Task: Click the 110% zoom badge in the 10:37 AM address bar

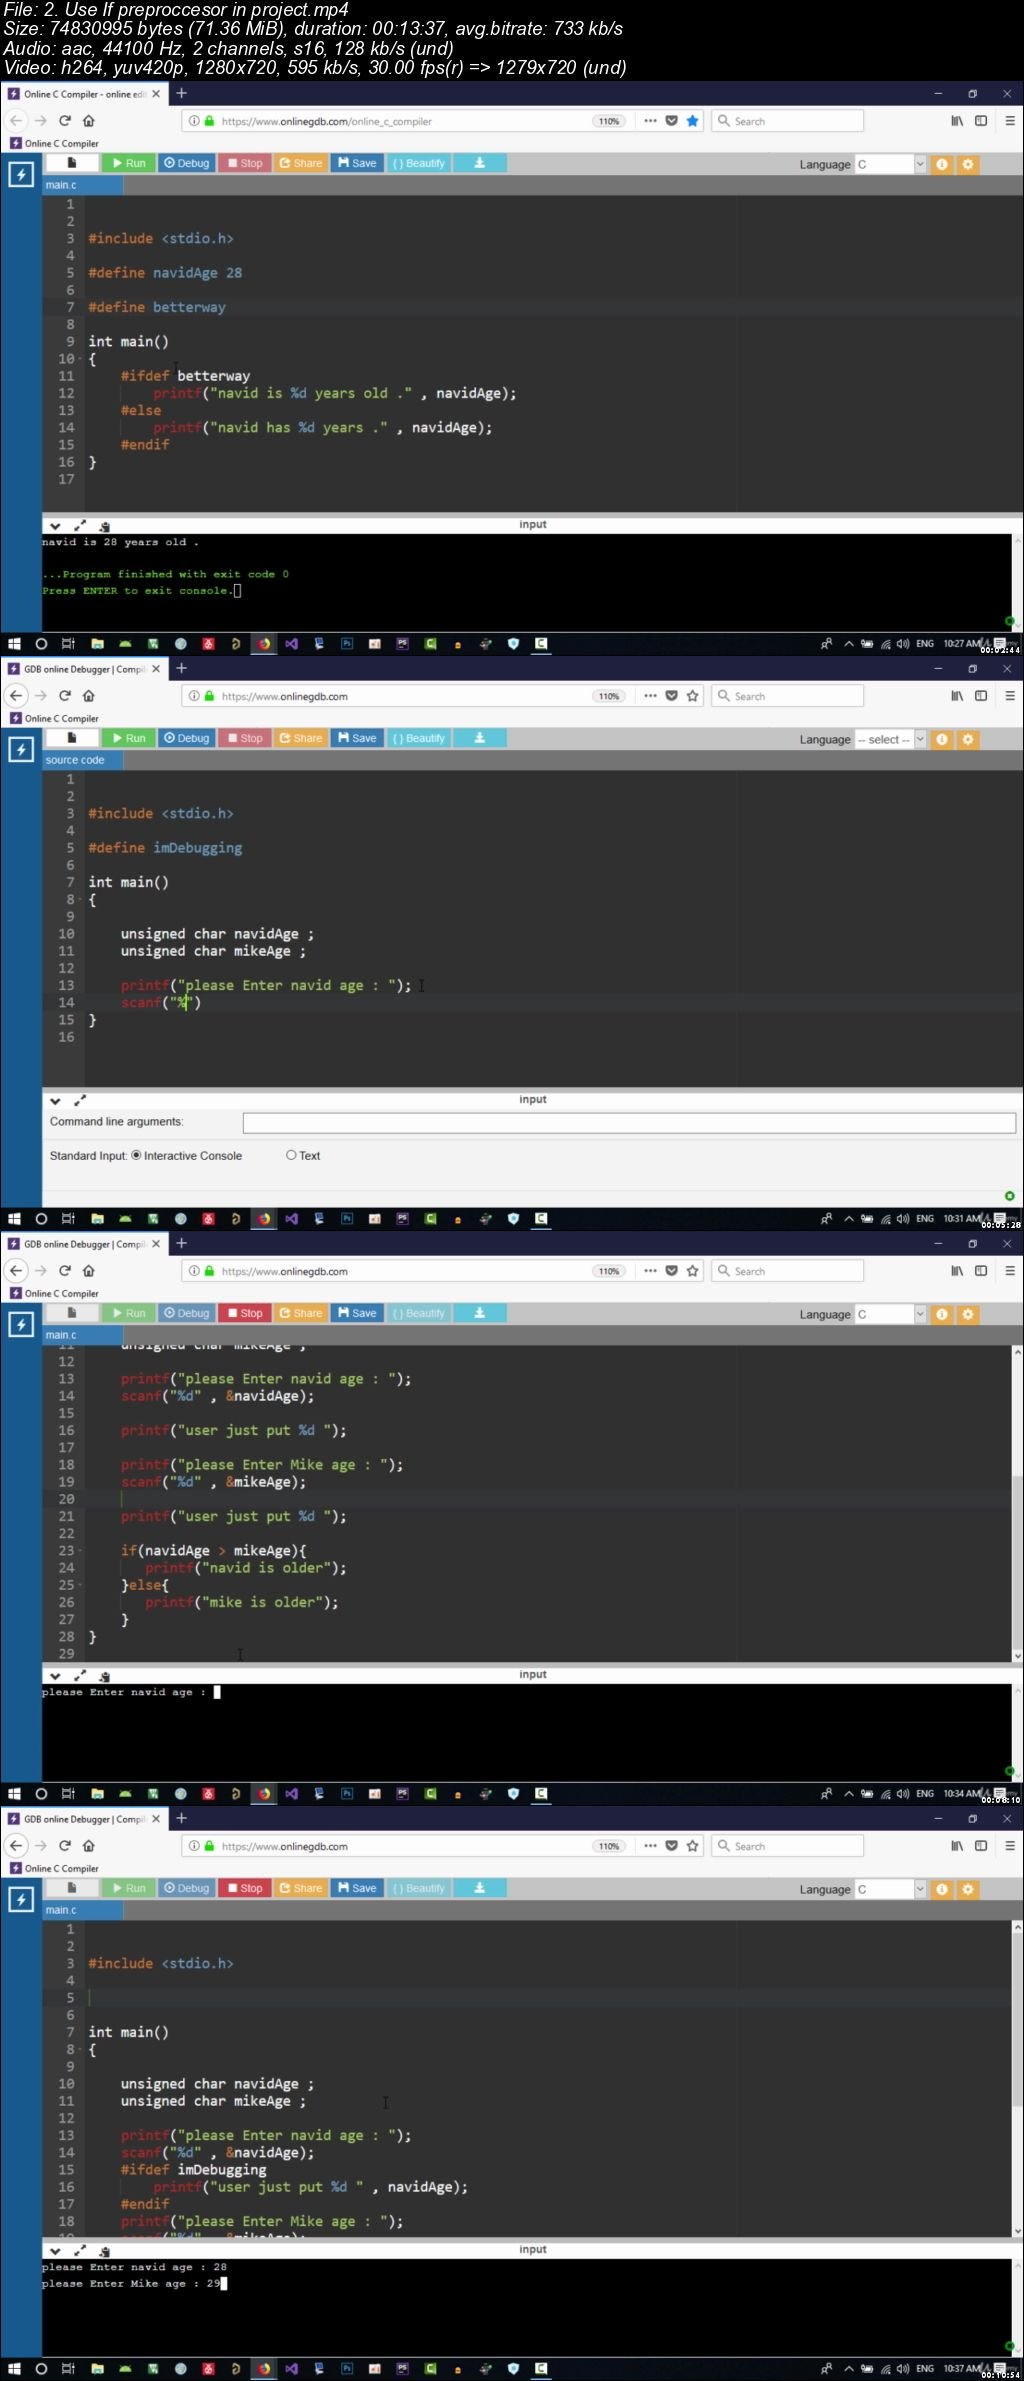Action: (x=609, y=1846)
